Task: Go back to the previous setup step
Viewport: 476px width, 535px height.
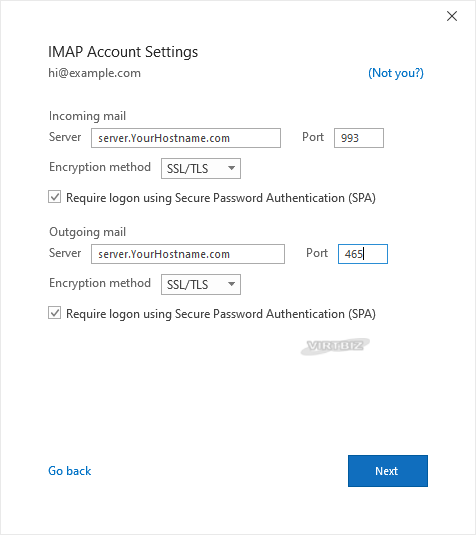Action: pyautogui.click(x=70, y=471)
